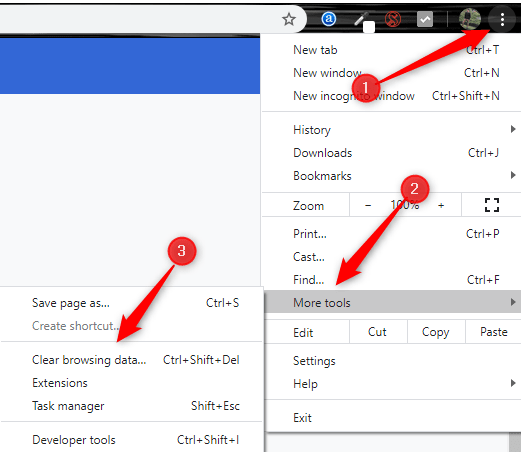The height and width of the screenshot is (452, 521).
Task: Open the three-dot Chrome menu
Action: 502,20
